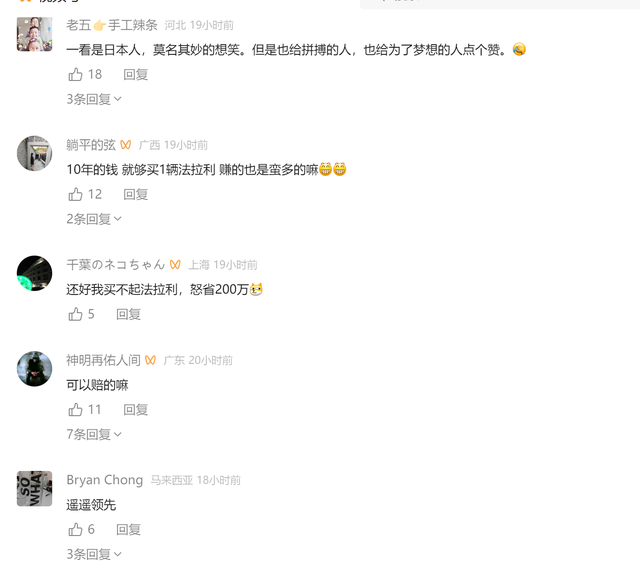Expand the 3条回复 under 老五's comment

[94, 99]
